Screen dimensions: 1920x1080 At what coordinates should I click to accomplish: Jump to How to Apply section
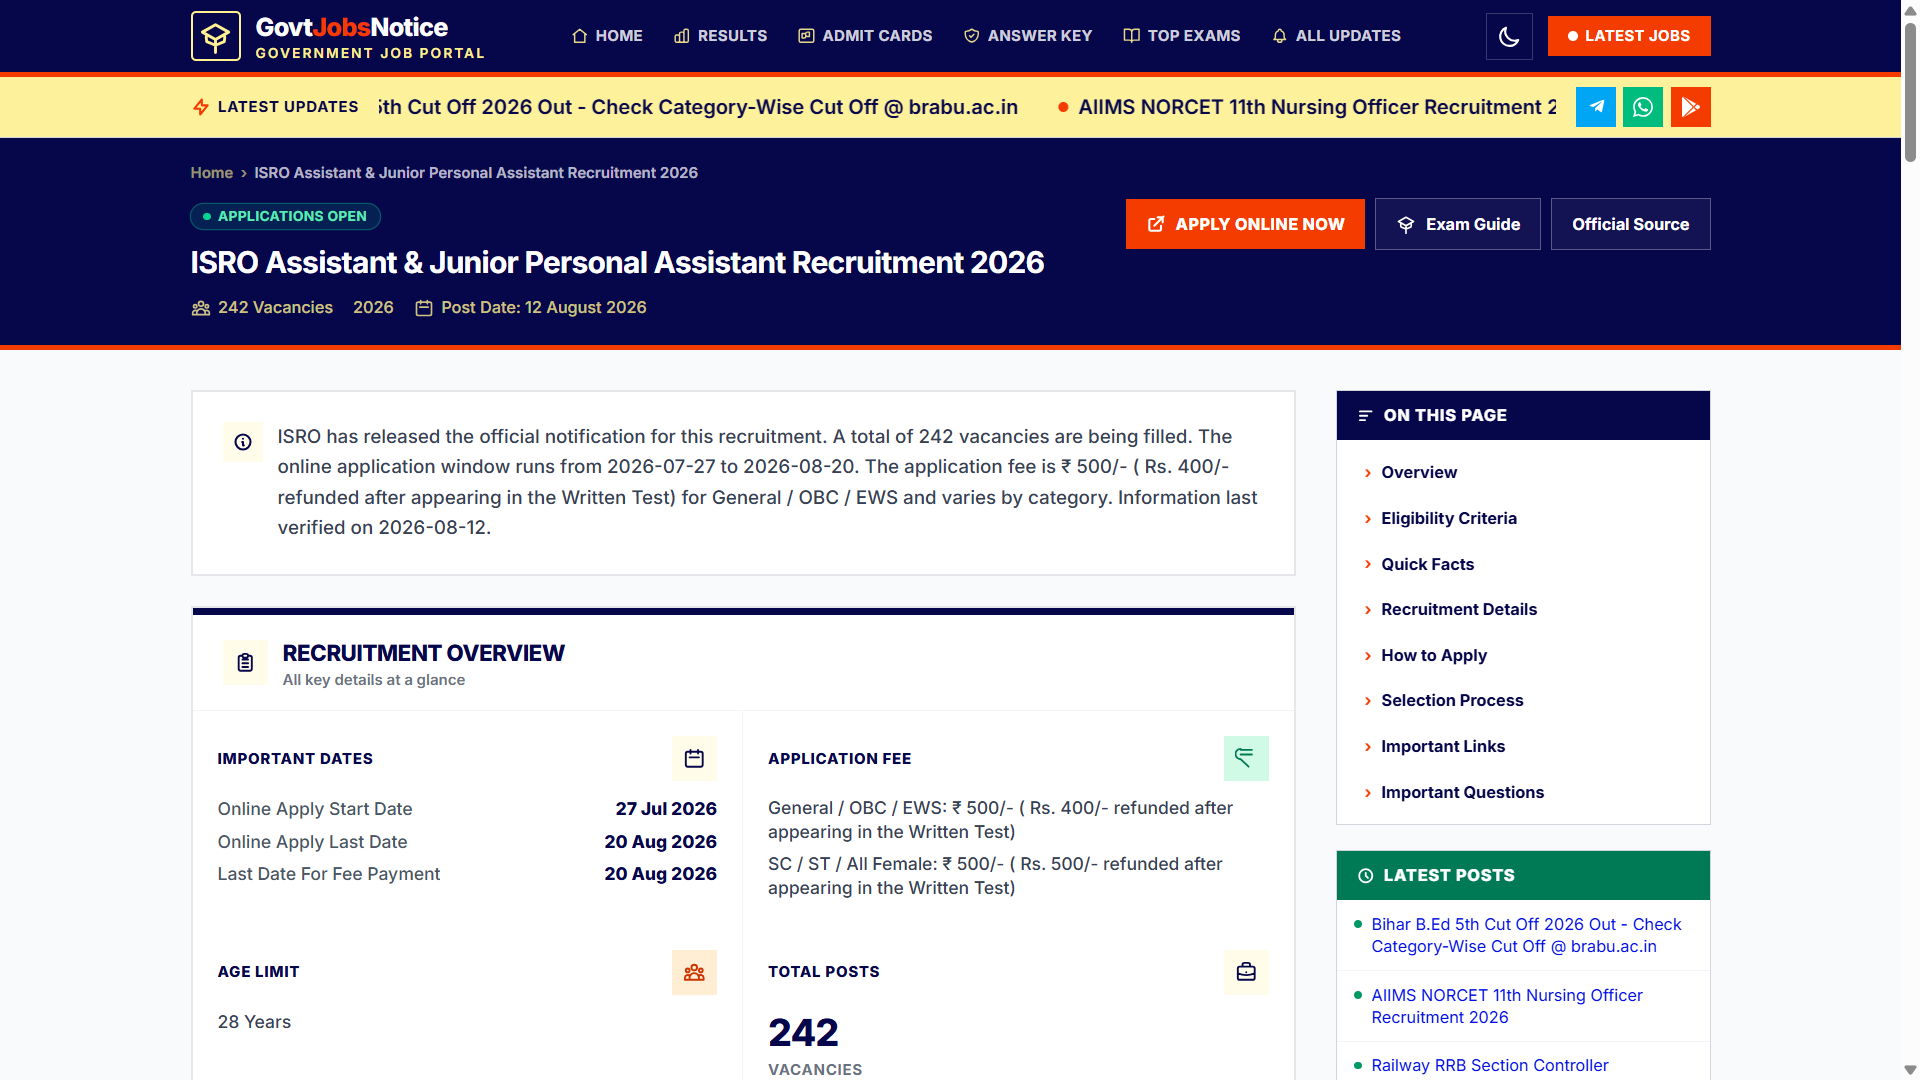click(x=1433, y=656)
